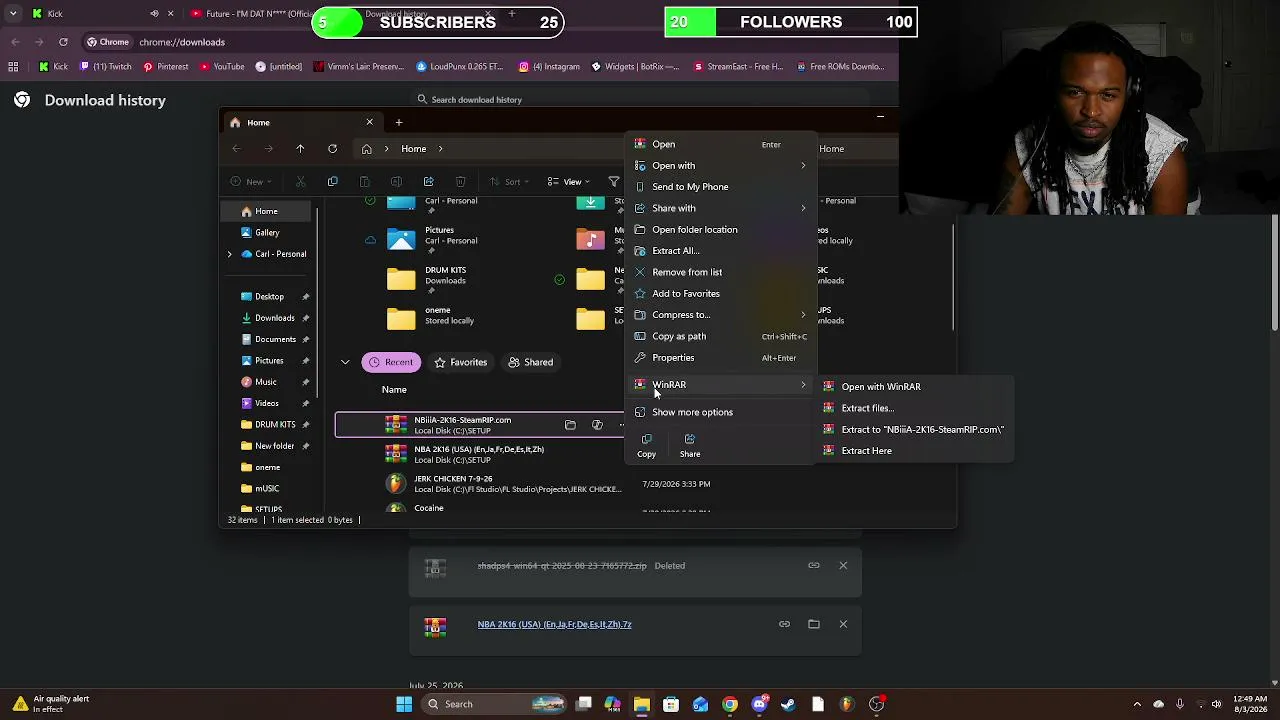Image resolution: width=1280 pixels, height=720 pixels.
Task: Open Music in the Explorer sidebar
Action: [265, 382]
